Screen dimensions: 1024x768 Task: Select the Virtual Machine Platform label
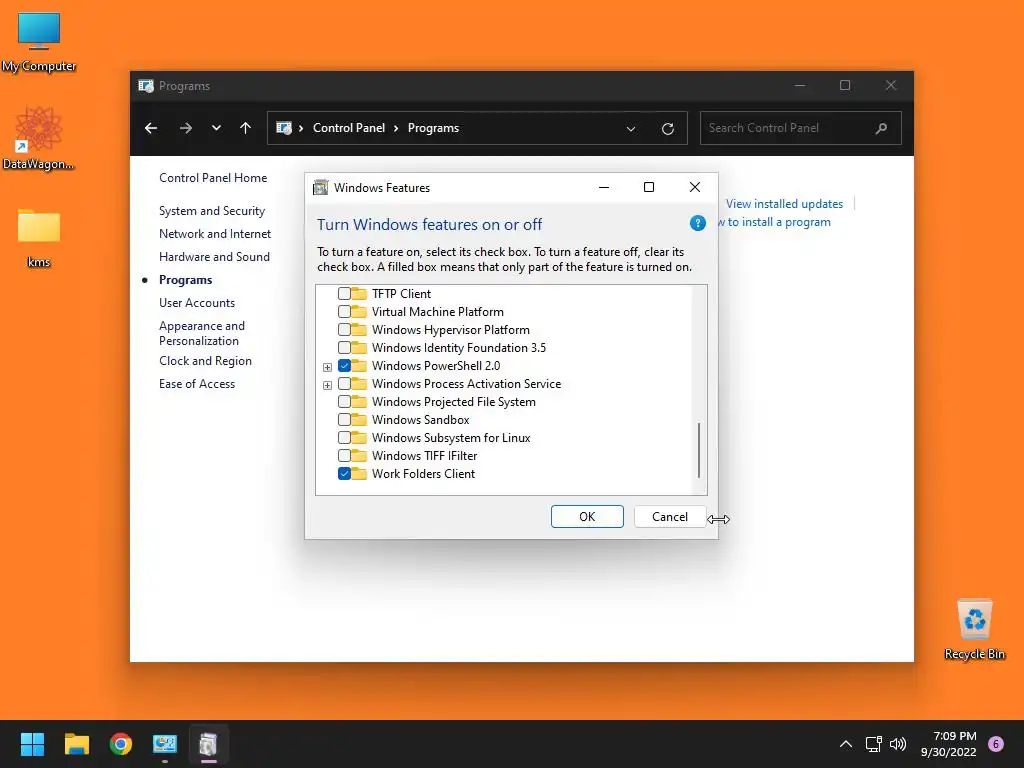point(438,312)
